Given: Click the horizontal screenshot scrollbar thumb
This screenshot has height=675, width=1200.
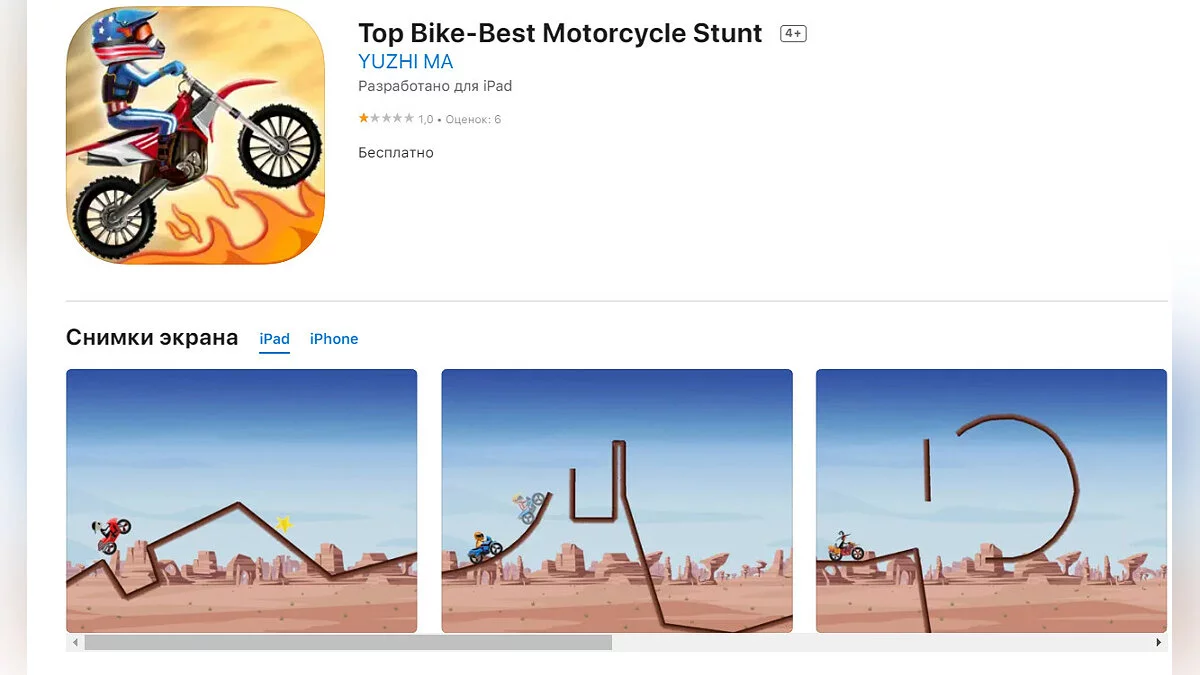Looking at the screenshot, I should [x=348, y=643].
